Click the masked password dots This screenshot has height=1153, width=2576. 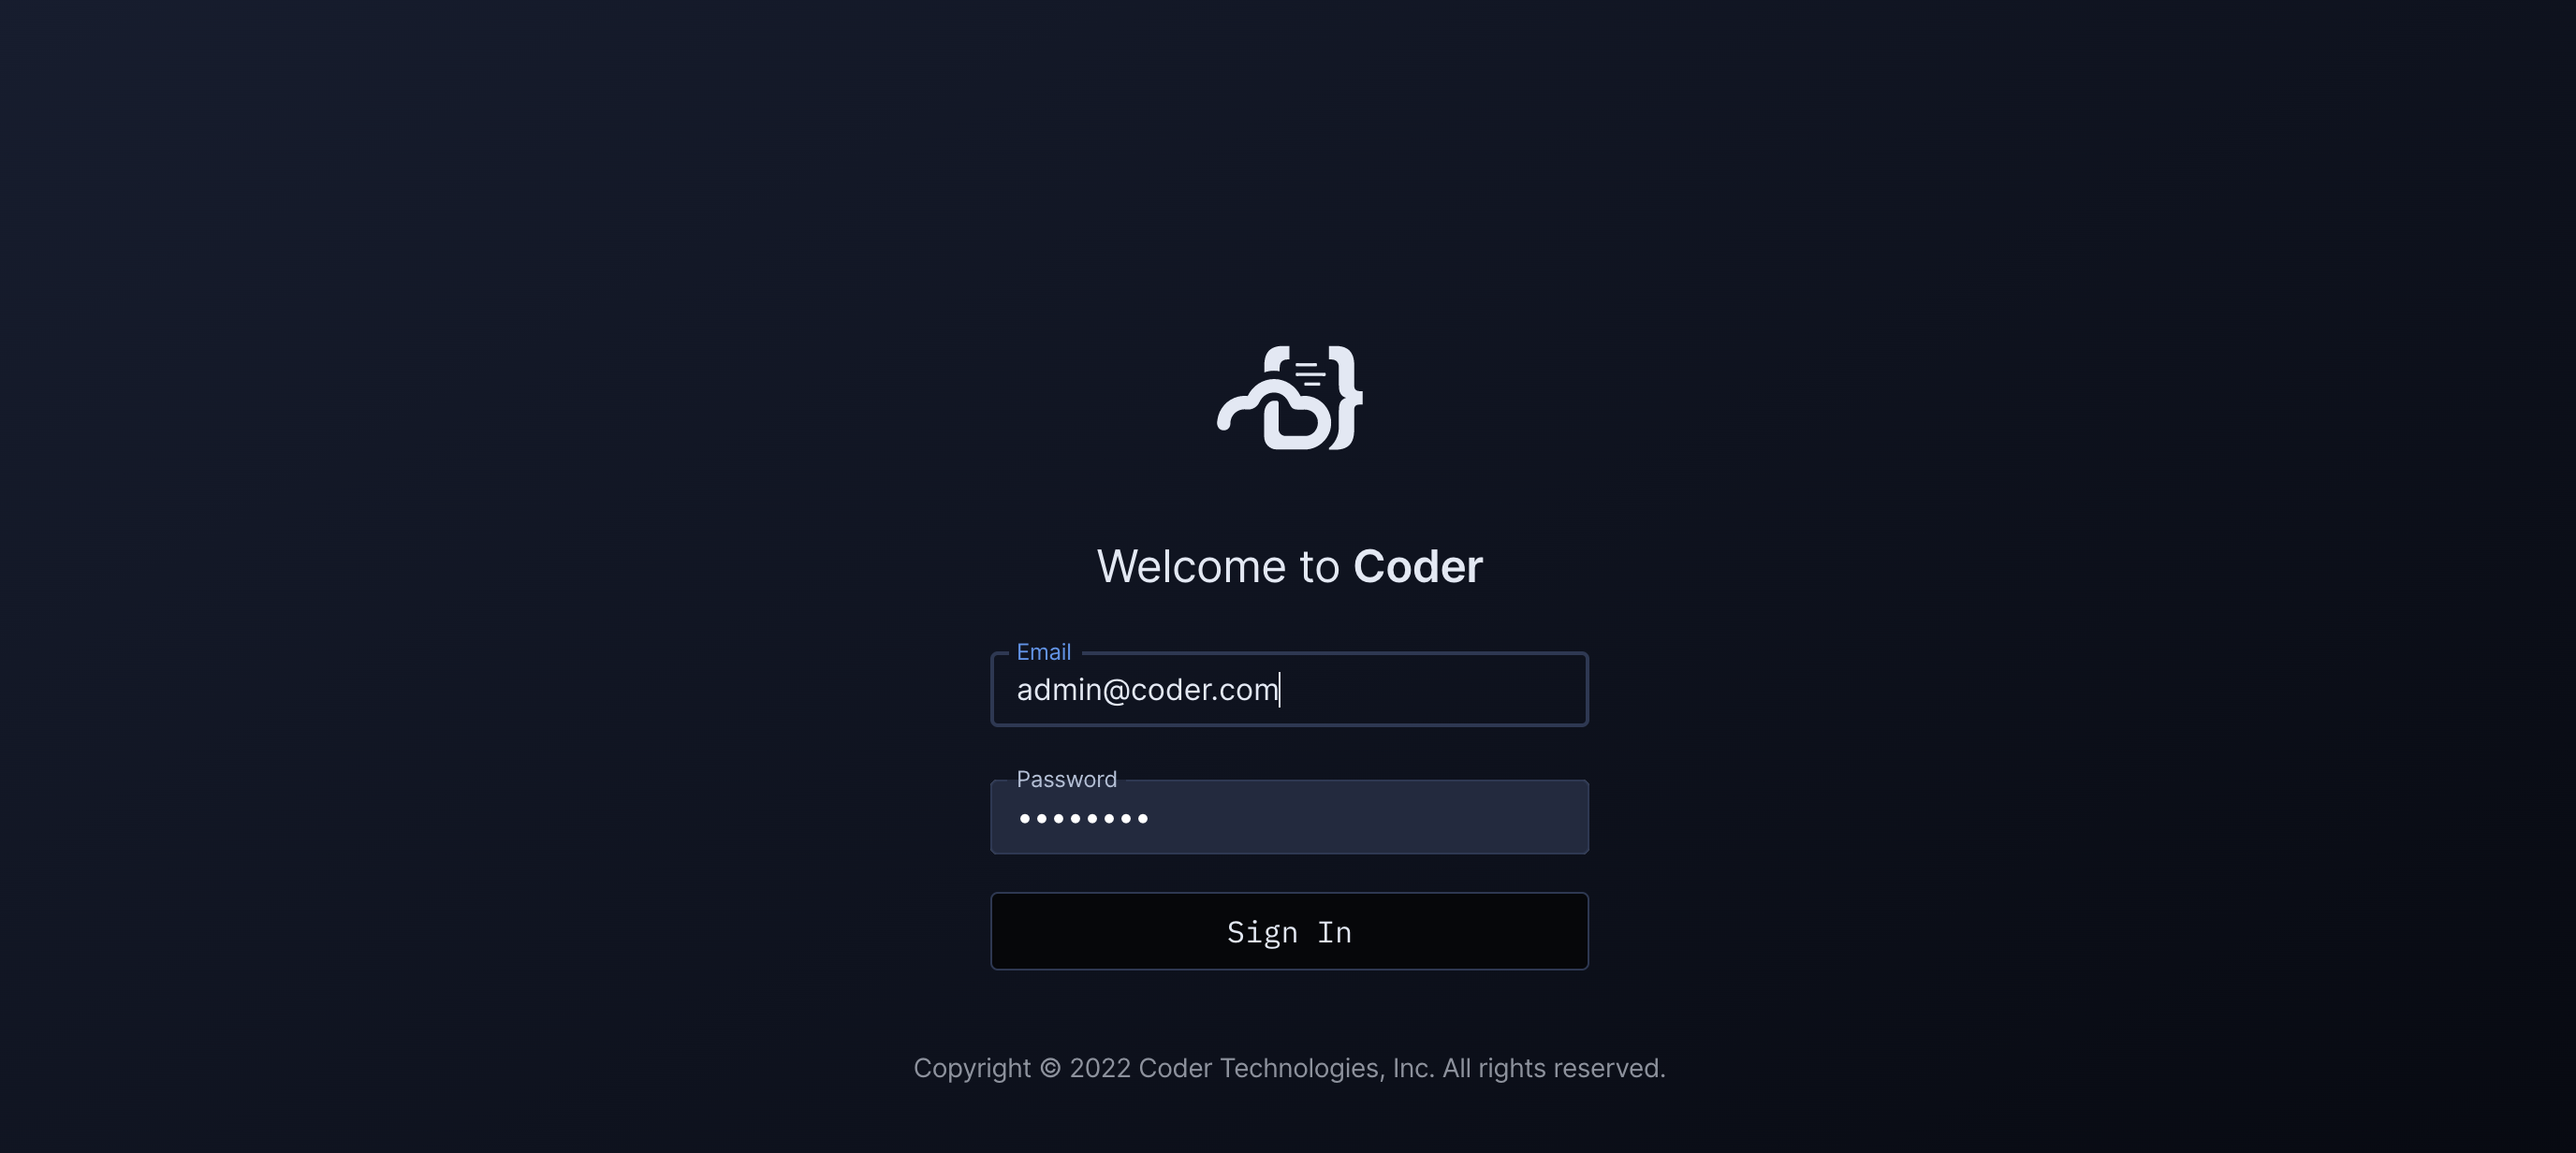tap(1084, 818)
